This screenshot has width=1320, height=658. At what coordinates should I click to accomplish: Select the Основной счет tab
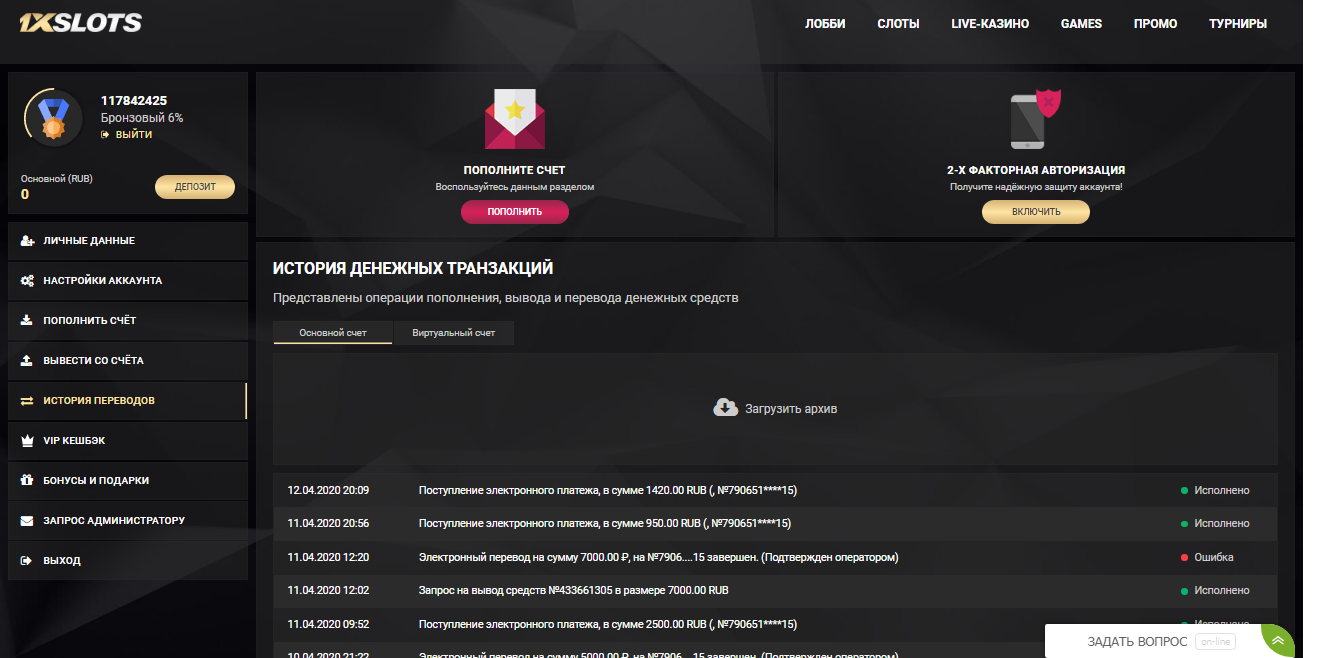point(332,332)
